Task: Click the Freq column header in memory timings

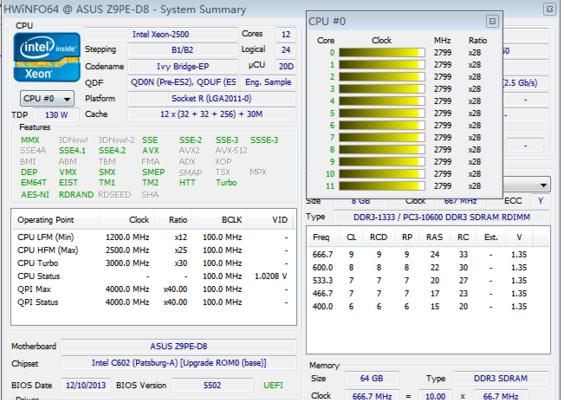Action: (322, 237)
